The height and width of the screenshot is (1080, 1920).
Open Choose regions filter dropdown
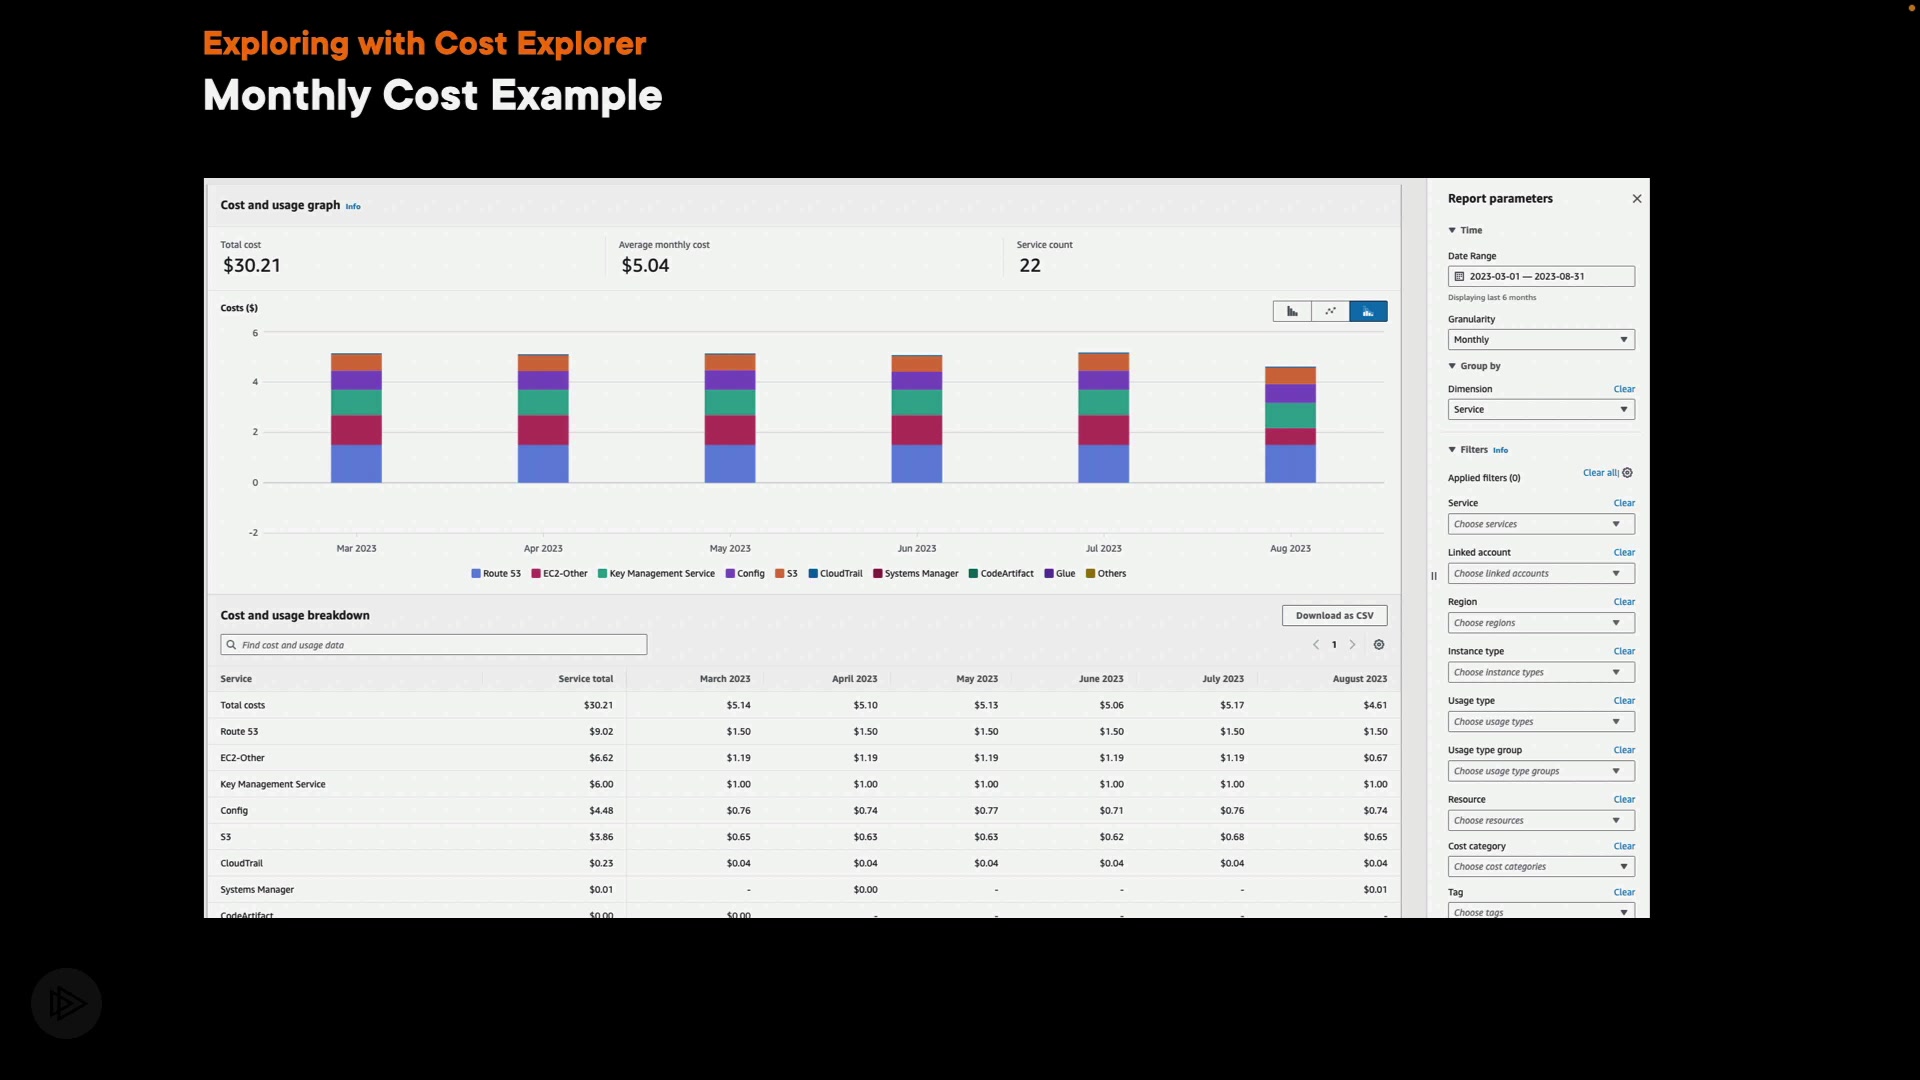pyautogui.click(x=1540, y=623)
